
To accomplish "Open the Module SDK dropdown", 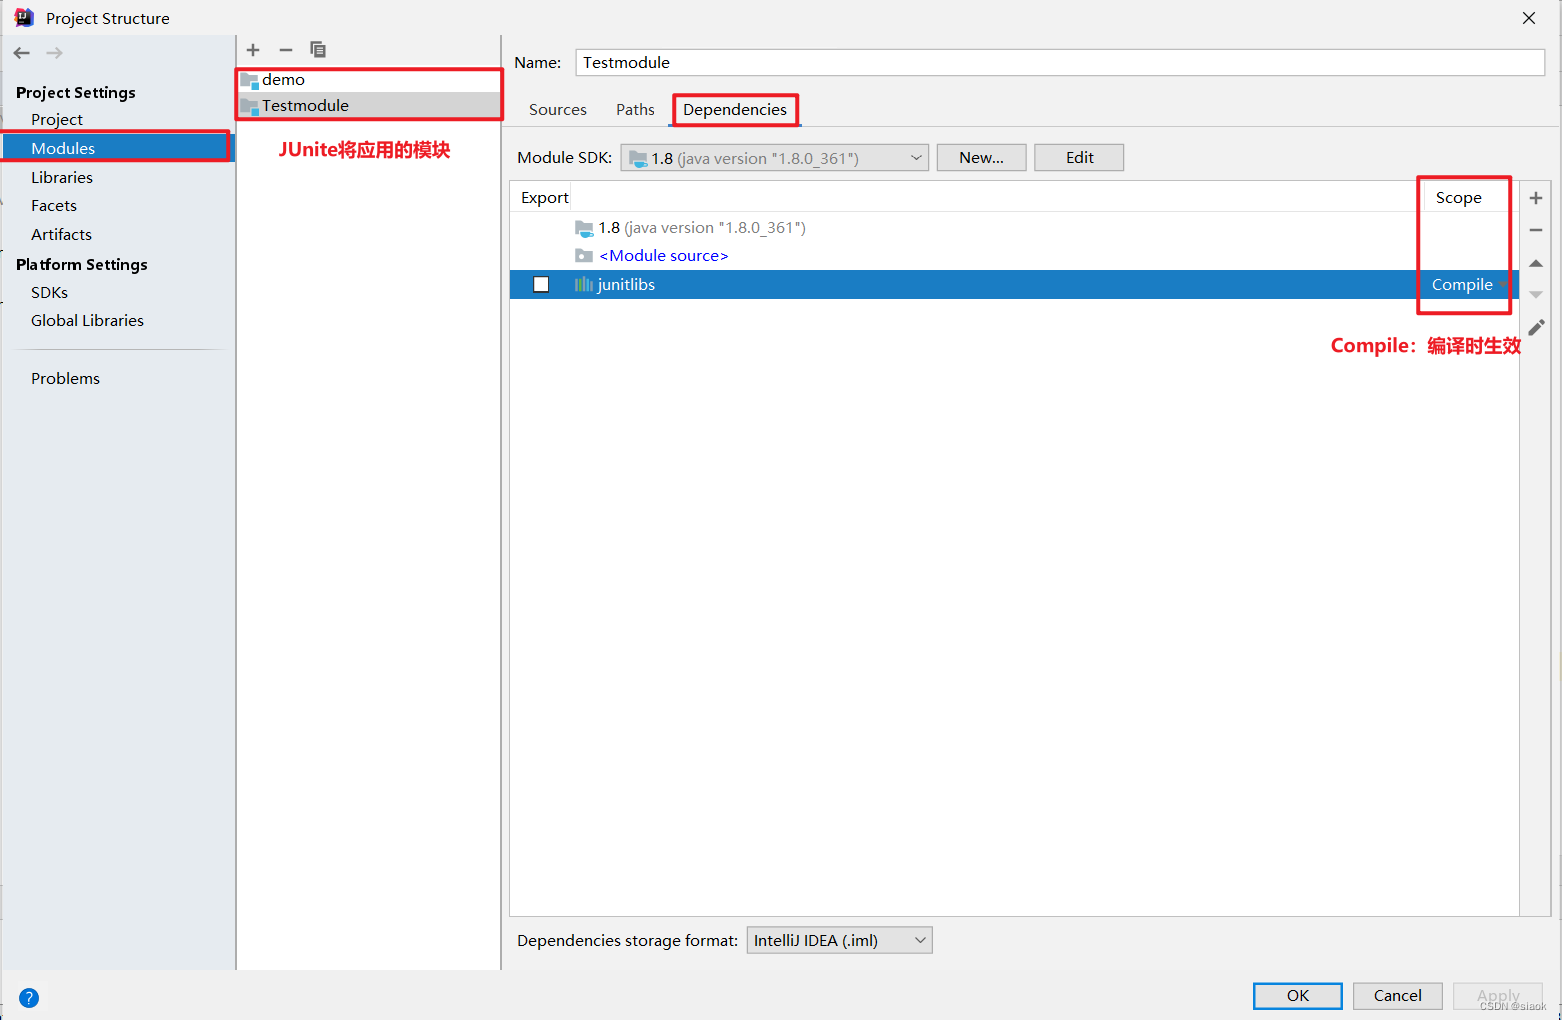I will (x=775, y=158).
